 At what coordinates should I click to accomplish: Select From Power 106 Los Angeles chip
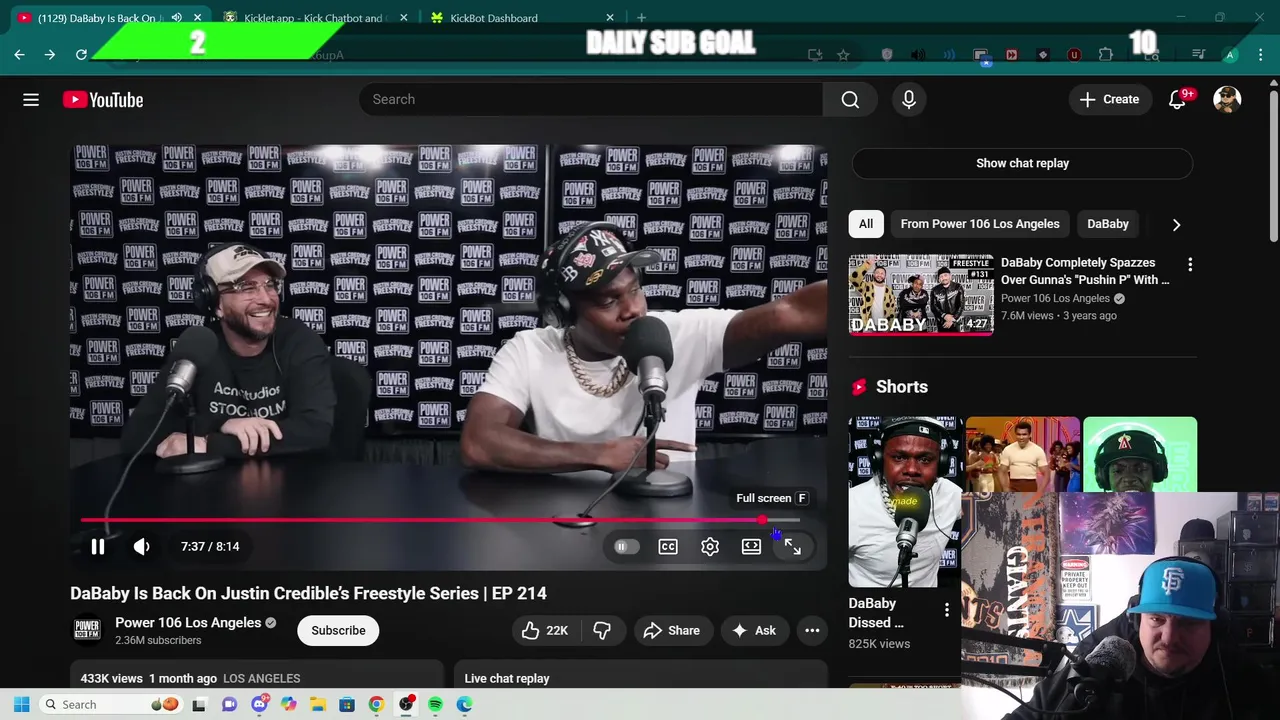click(x=980, y=224)
